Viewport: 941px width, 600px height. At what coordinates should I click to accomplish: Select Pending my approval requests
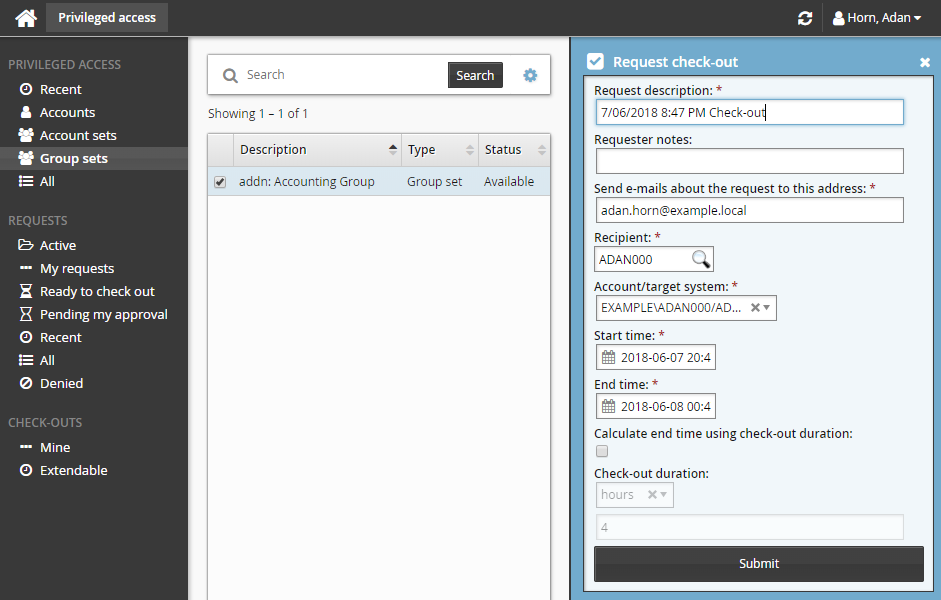point(103,314)
